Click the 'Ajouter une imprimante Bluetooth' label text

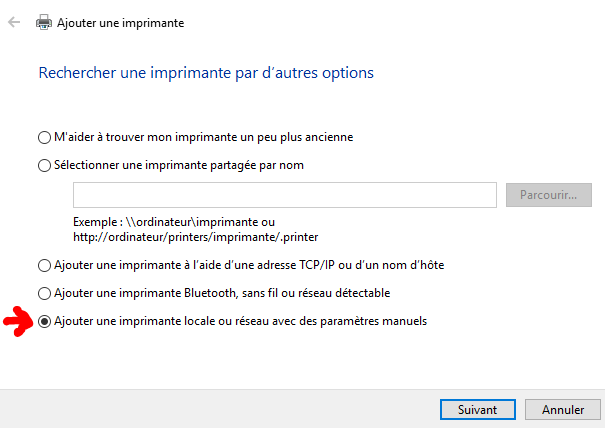point(221,293)
